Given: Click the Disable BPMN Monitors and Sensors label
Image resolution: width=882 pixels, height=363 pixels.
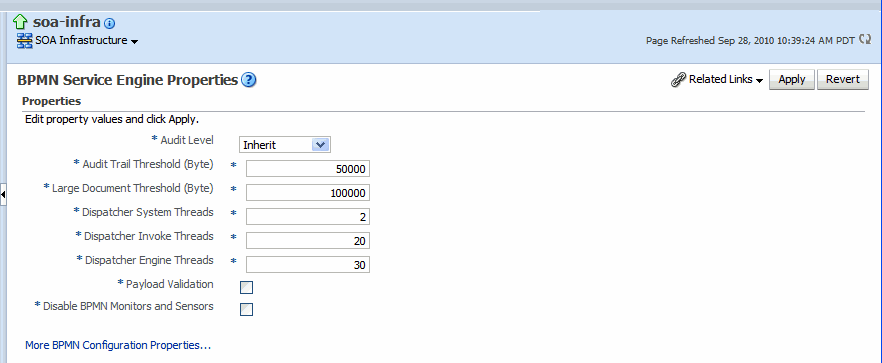Looking at the screenshot, I should coord(128,306).
